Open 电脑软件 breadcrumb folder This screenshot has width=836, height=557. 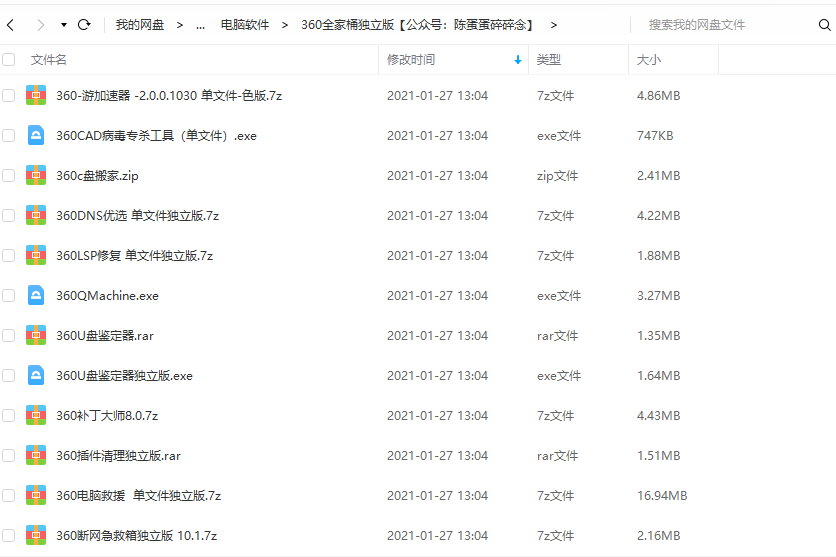(x=245, y=25)
